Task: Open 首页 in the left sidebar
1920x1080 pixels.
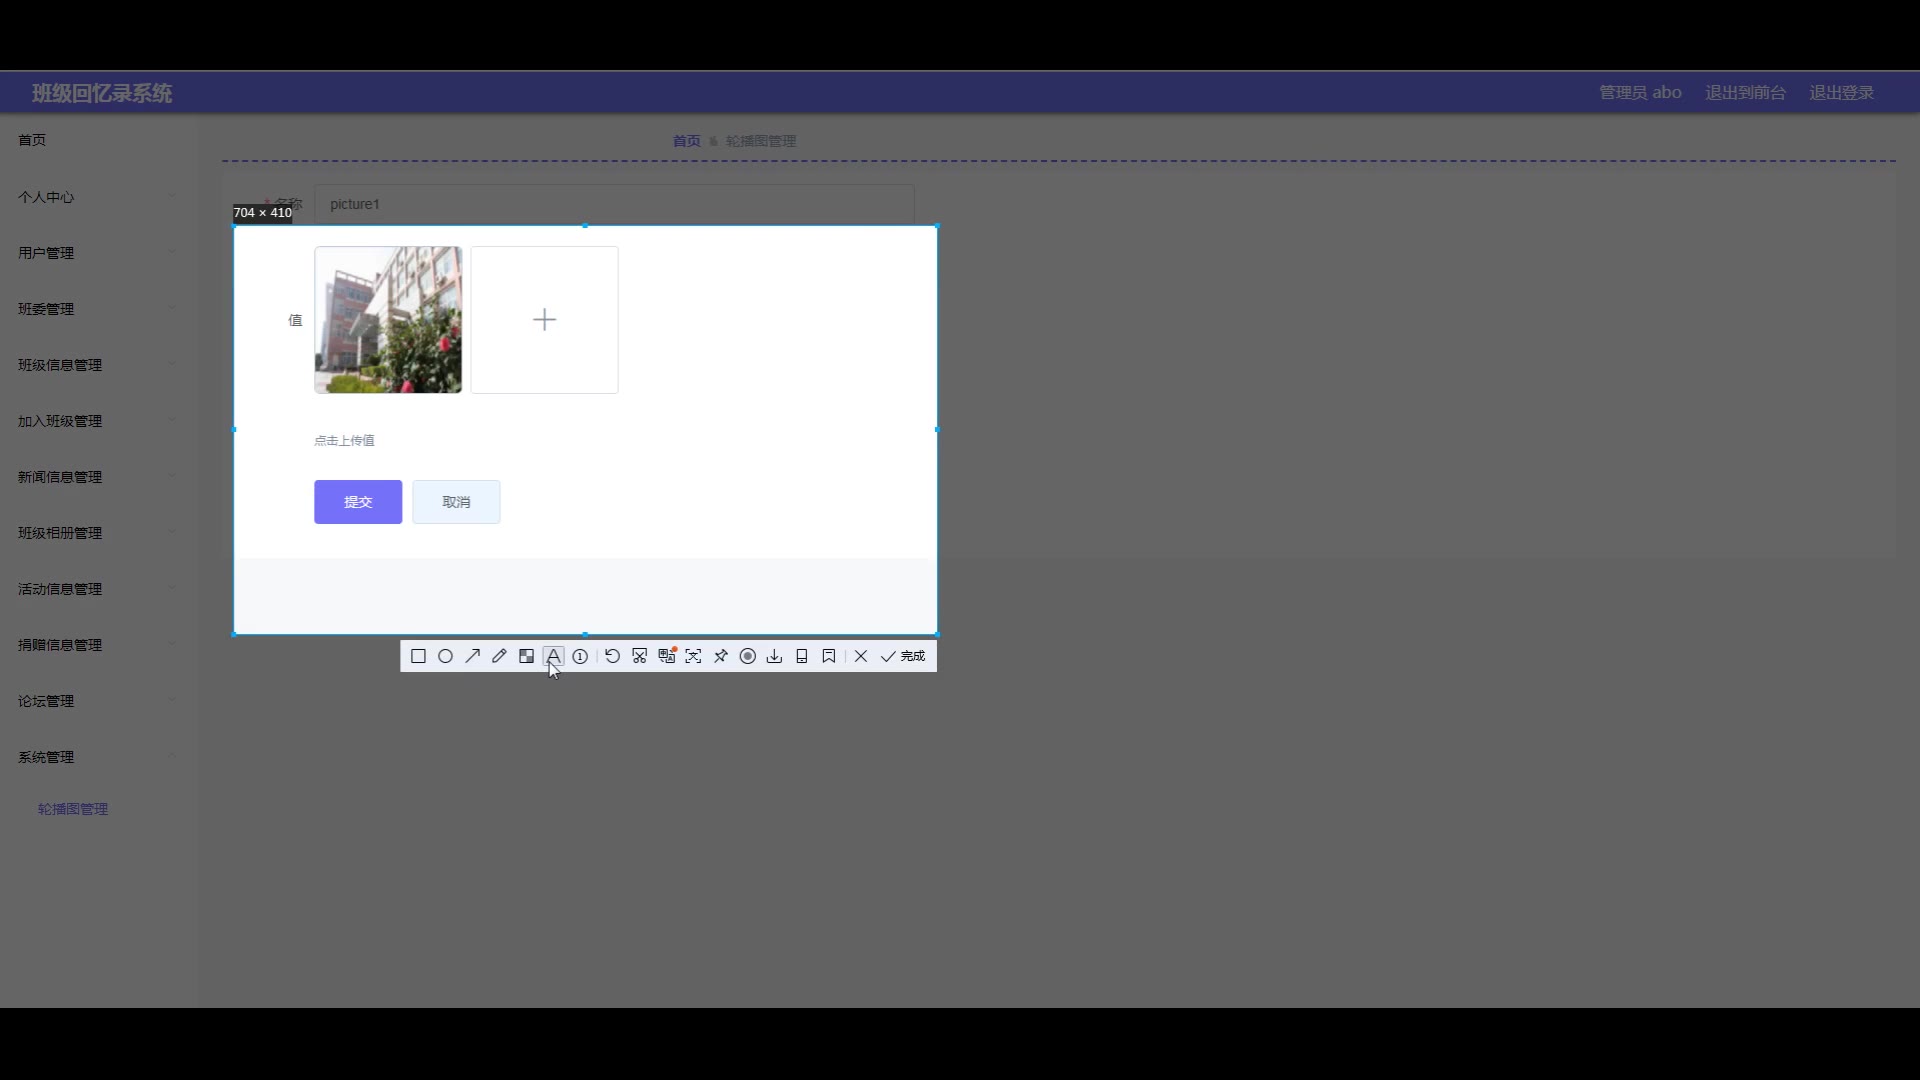Action: pyautogui.click(x=32, y=140)
